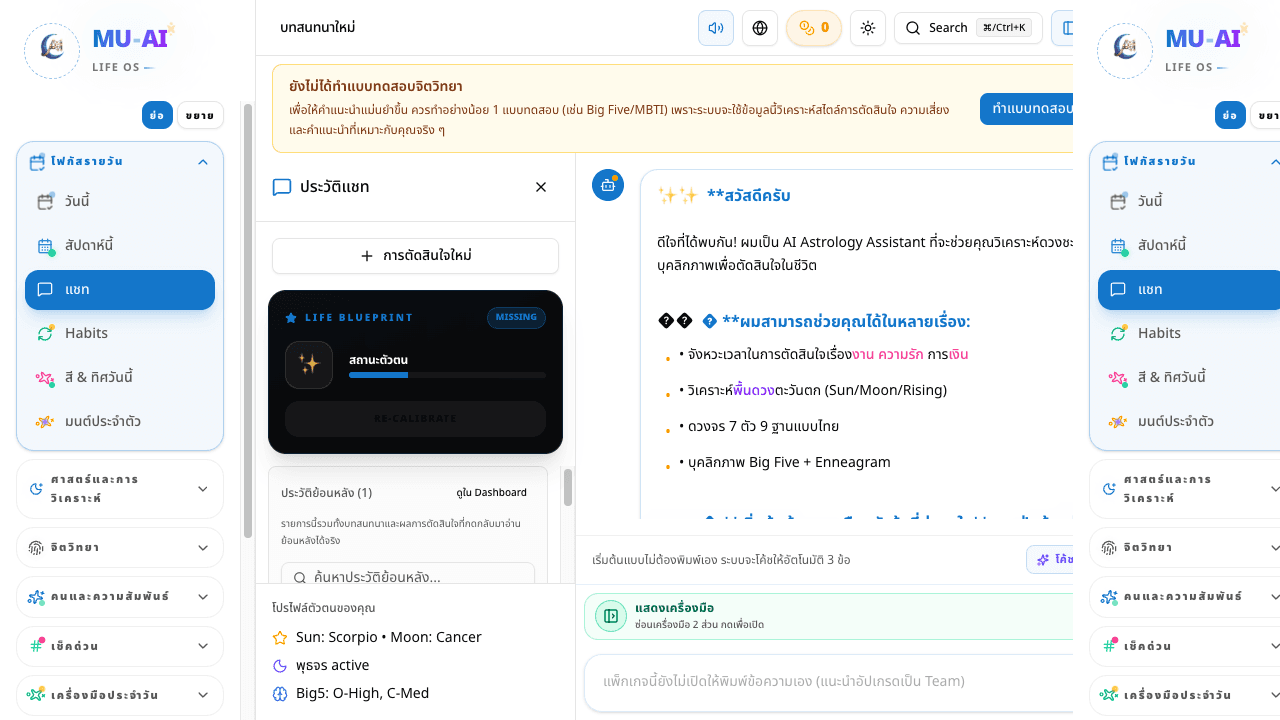Focus the chat message input box
Screen dimensions: 1280x720
829,682
